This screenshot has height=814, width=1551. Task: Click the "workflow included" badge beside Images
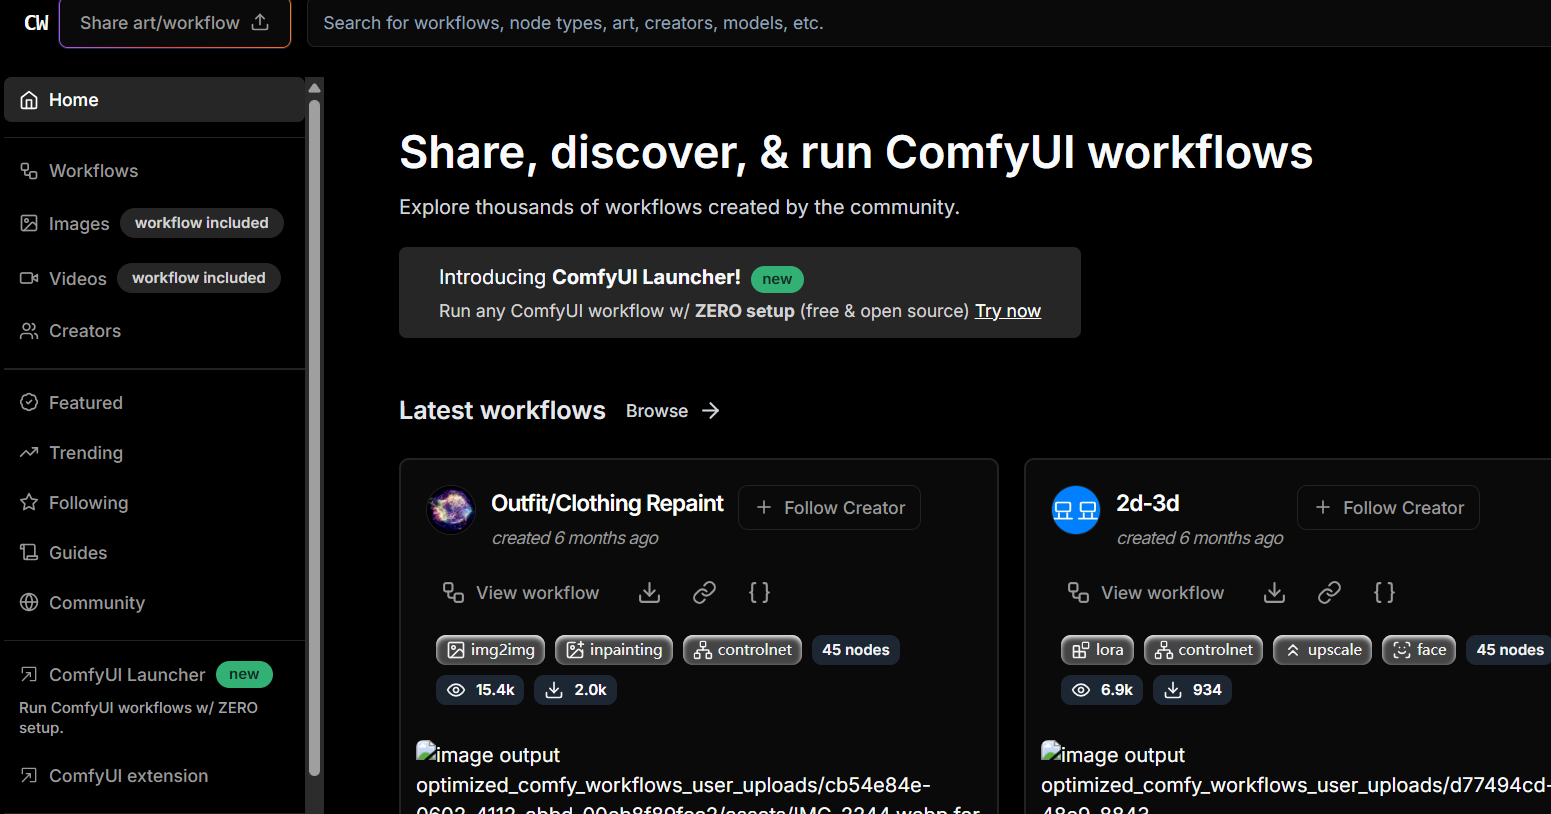(202, 223)
